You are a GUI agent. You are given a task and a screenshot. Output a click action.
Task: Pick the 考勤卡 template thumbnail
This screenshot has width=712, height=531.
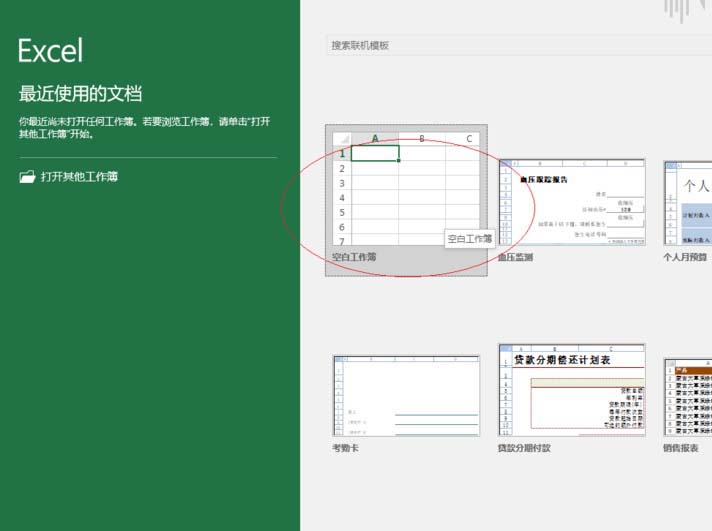click(406, 394)
